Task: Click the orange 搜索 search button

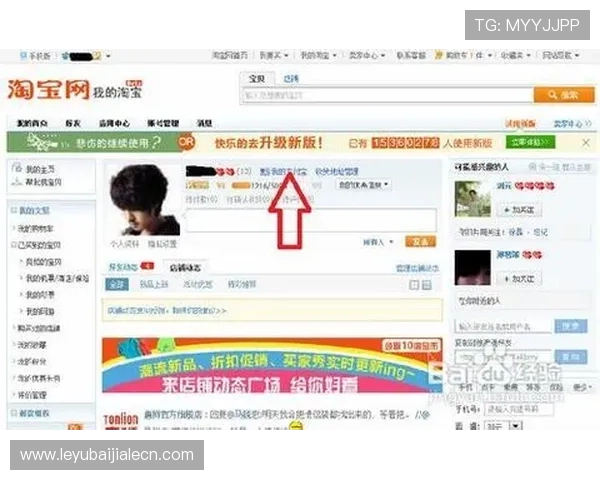Action: [x=564, y=95]
